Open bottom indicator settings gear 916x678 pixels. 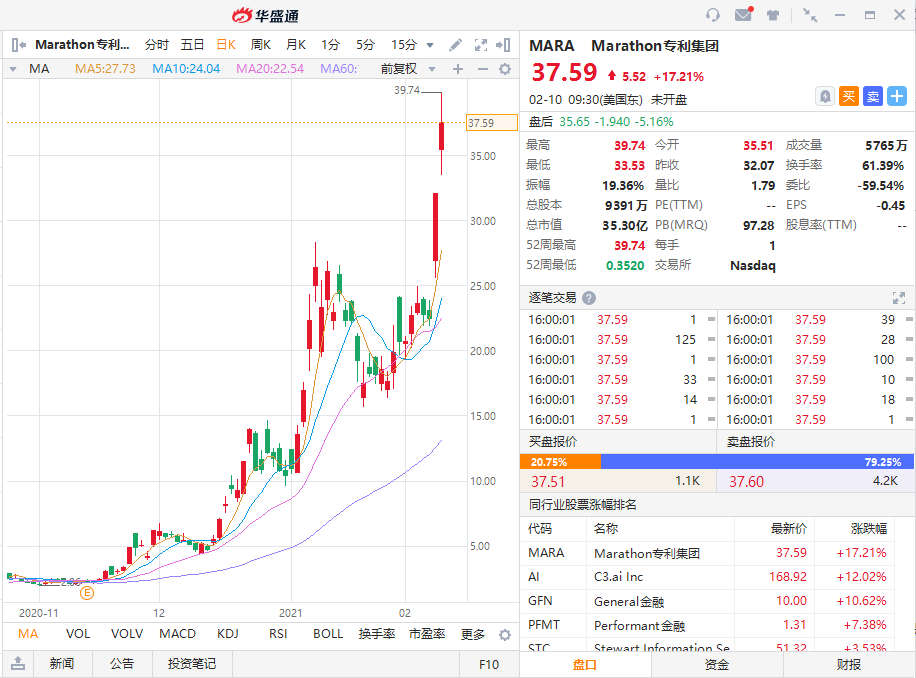(x=505, y=634)
